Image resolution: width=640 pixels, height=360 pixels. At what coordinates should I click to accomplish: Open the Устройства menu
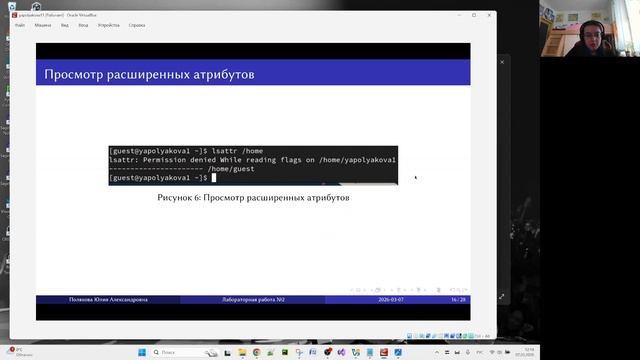pyautogui.click(x=109, y=25)
